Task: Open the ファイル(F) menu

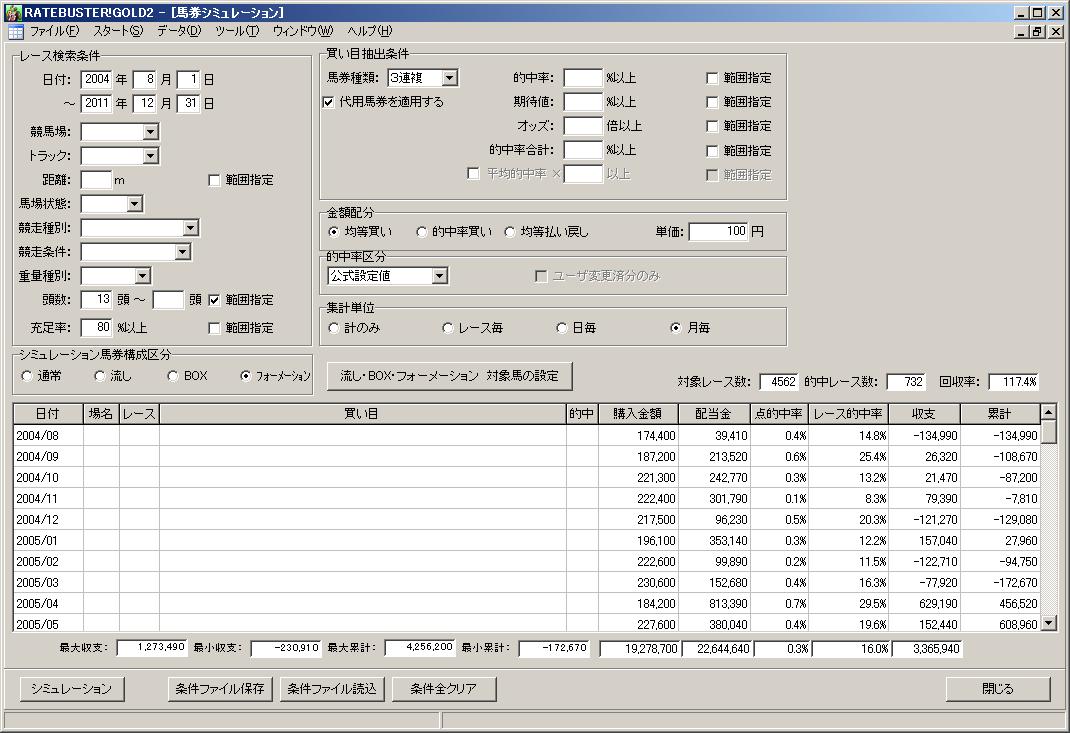Action: tap(54, 31)
